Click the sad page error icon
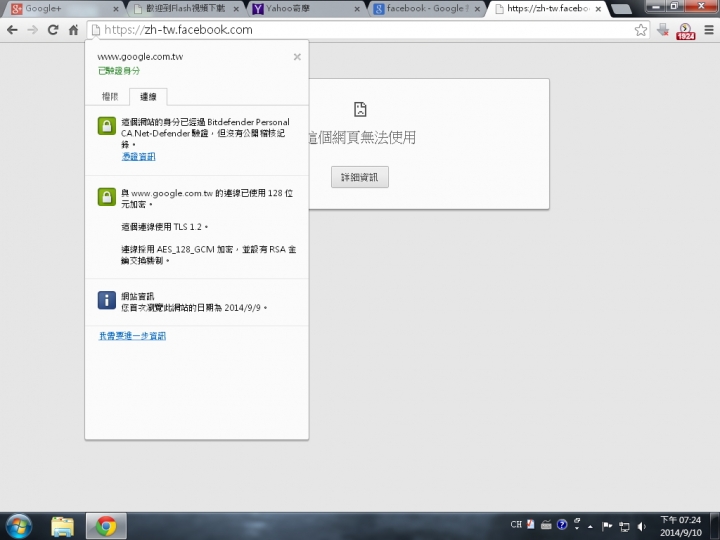The image size is (720, 540). (x=360, y=109)
